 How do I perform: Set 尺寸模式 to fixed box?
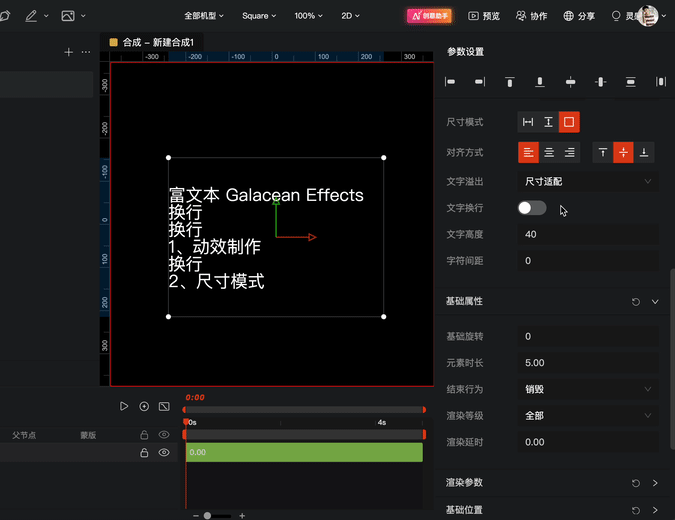click(x=569, y=122)
